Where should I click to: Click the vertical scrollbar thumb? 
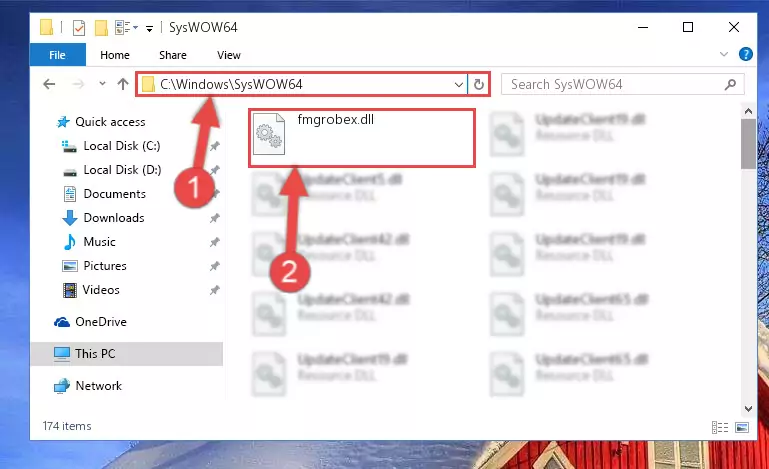point(748,144)
